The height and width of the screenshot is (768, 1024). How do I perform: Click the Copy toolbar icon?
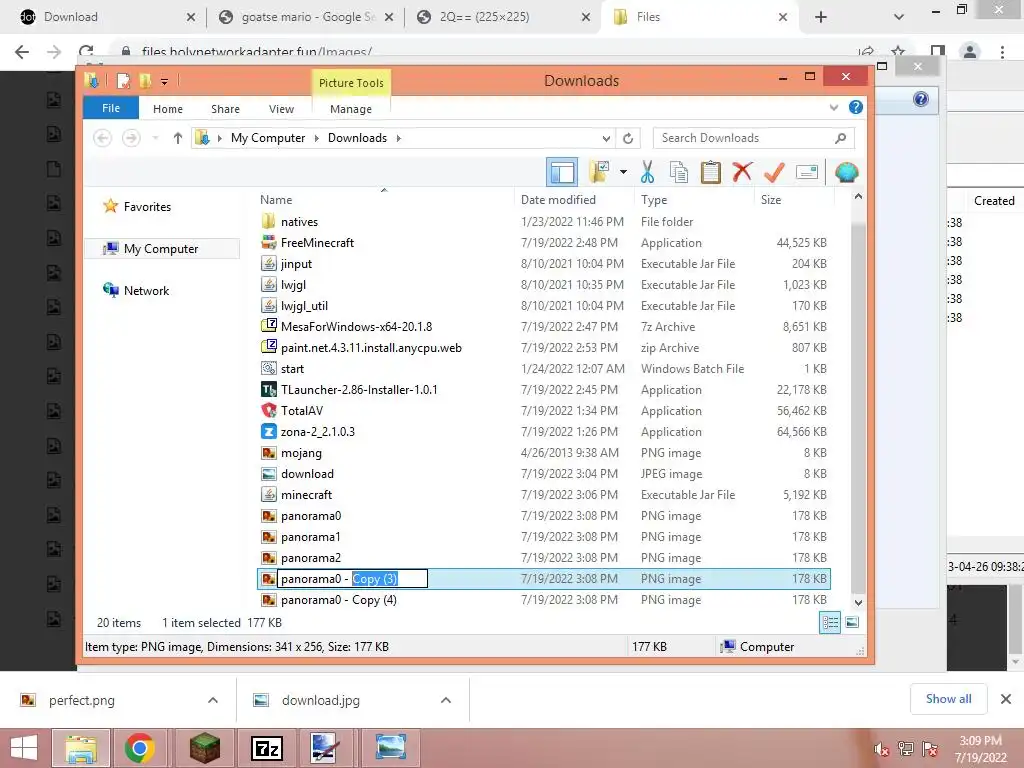(x=679, y=172)
